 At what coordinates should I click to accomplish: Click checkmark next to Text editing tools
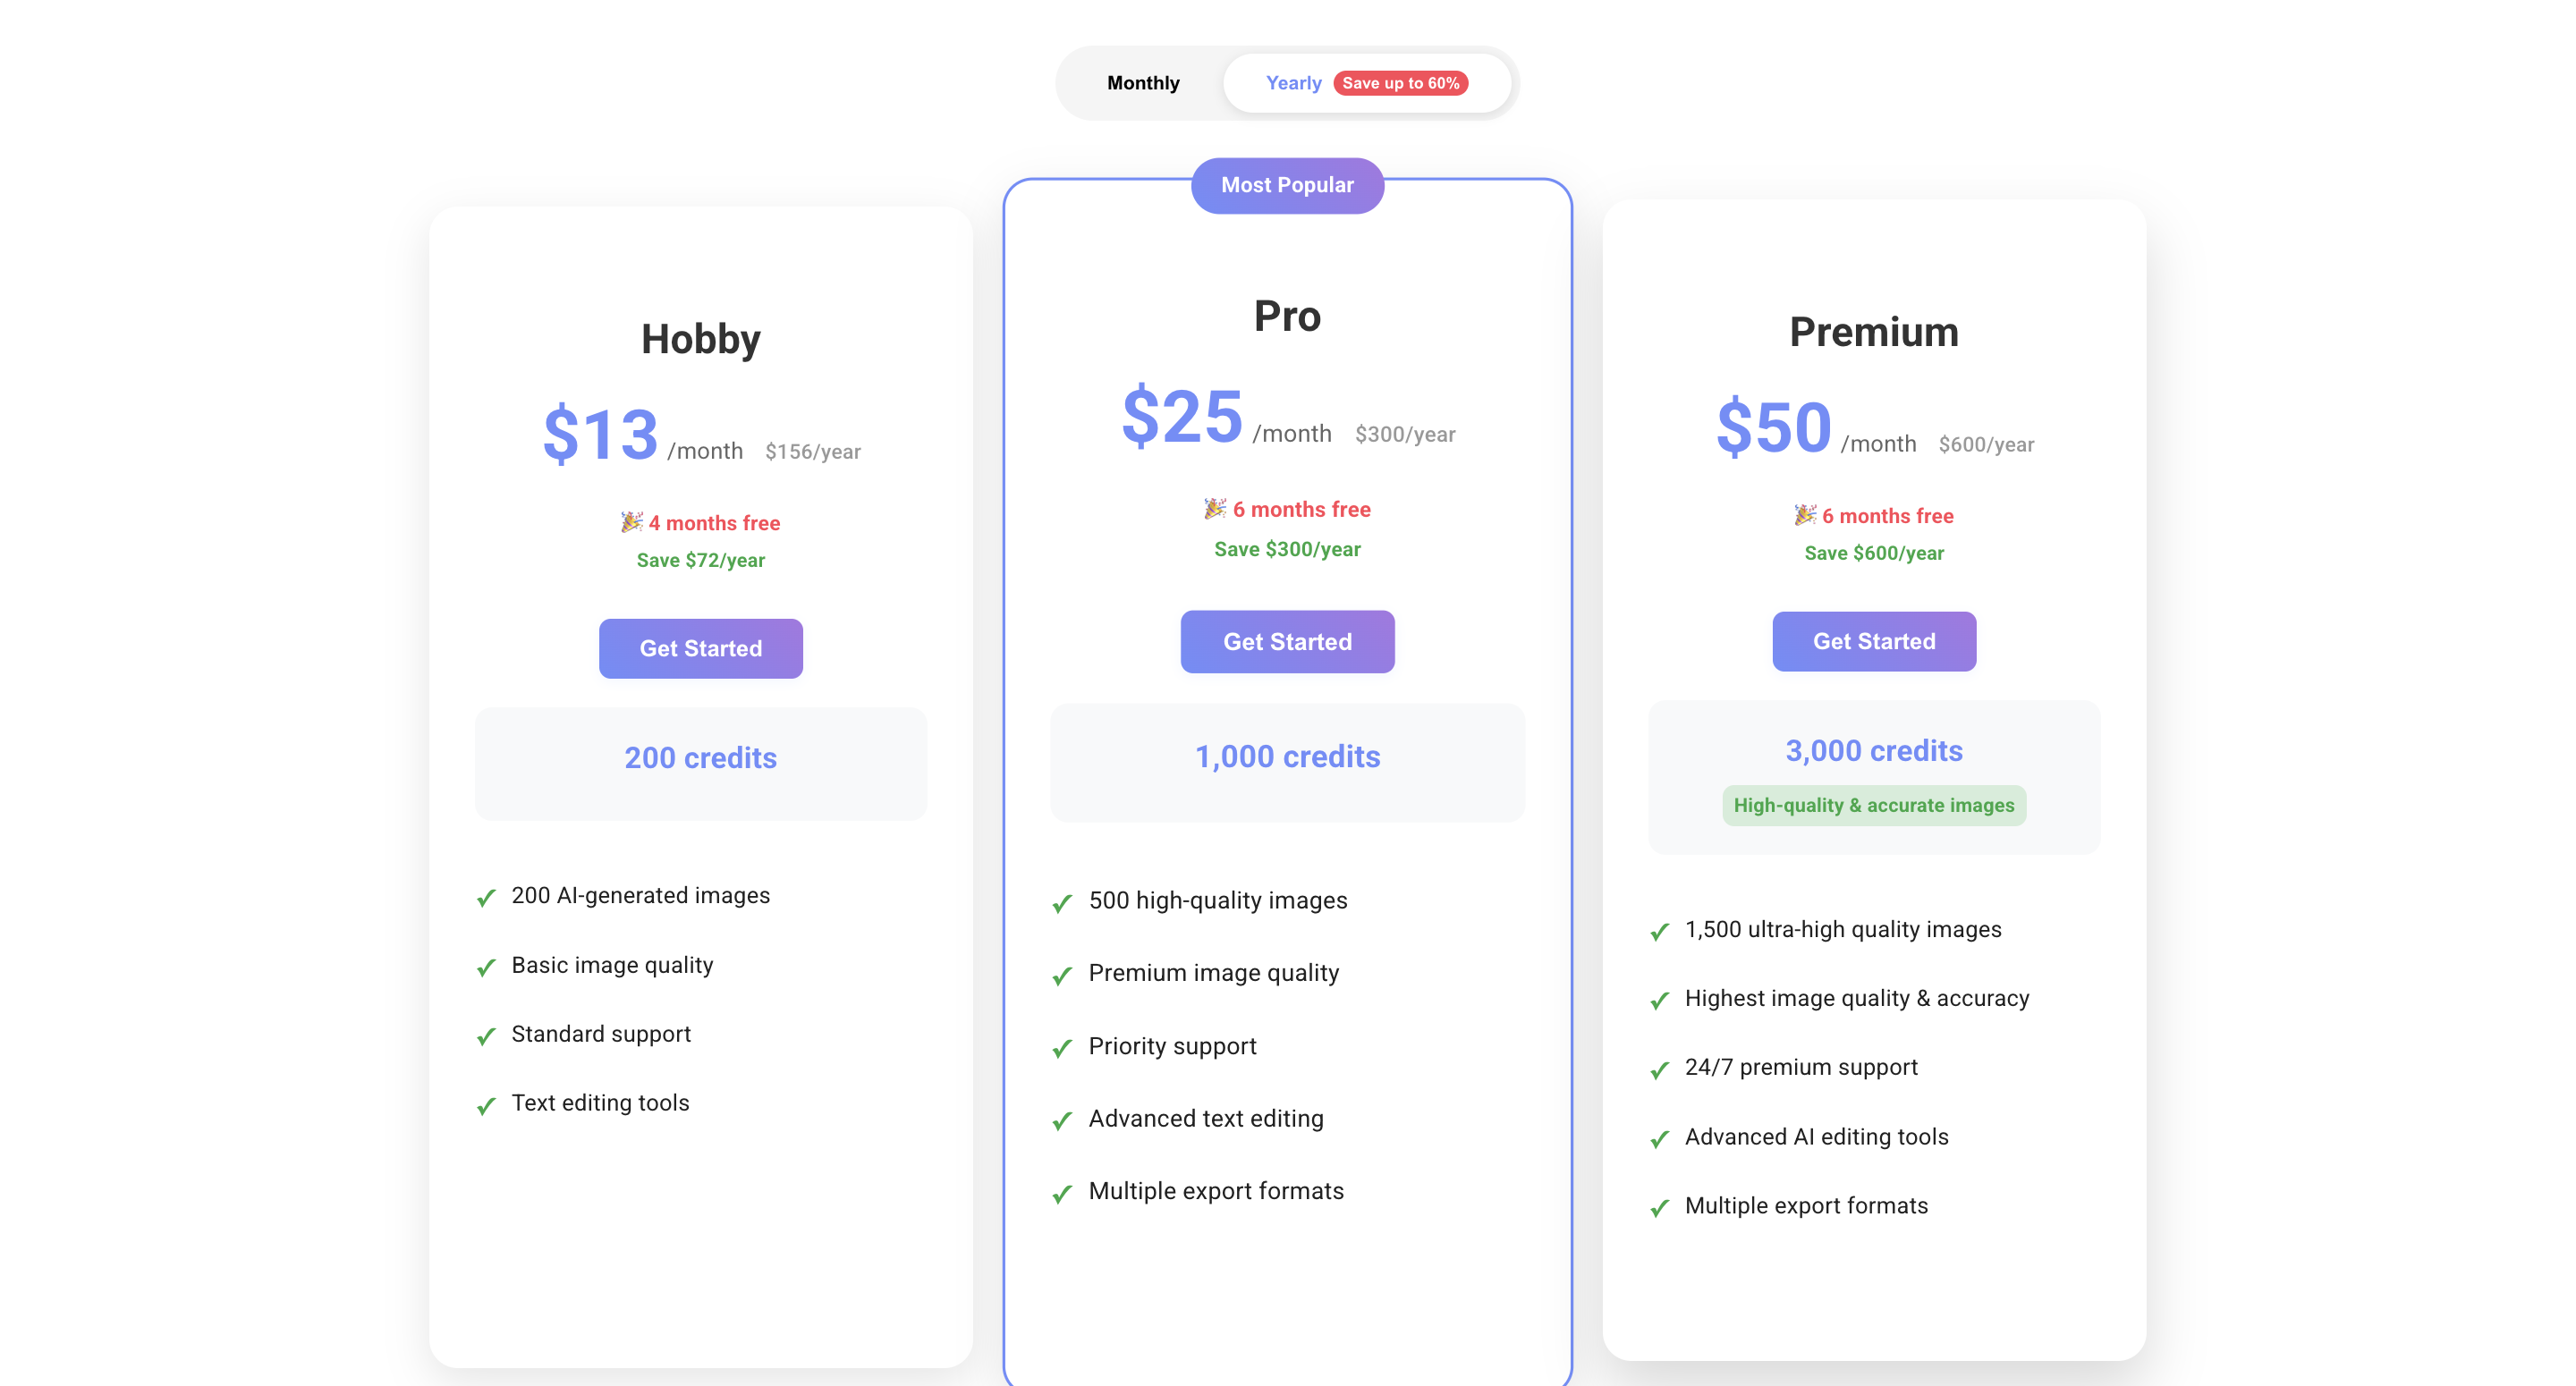point(486,1105)
